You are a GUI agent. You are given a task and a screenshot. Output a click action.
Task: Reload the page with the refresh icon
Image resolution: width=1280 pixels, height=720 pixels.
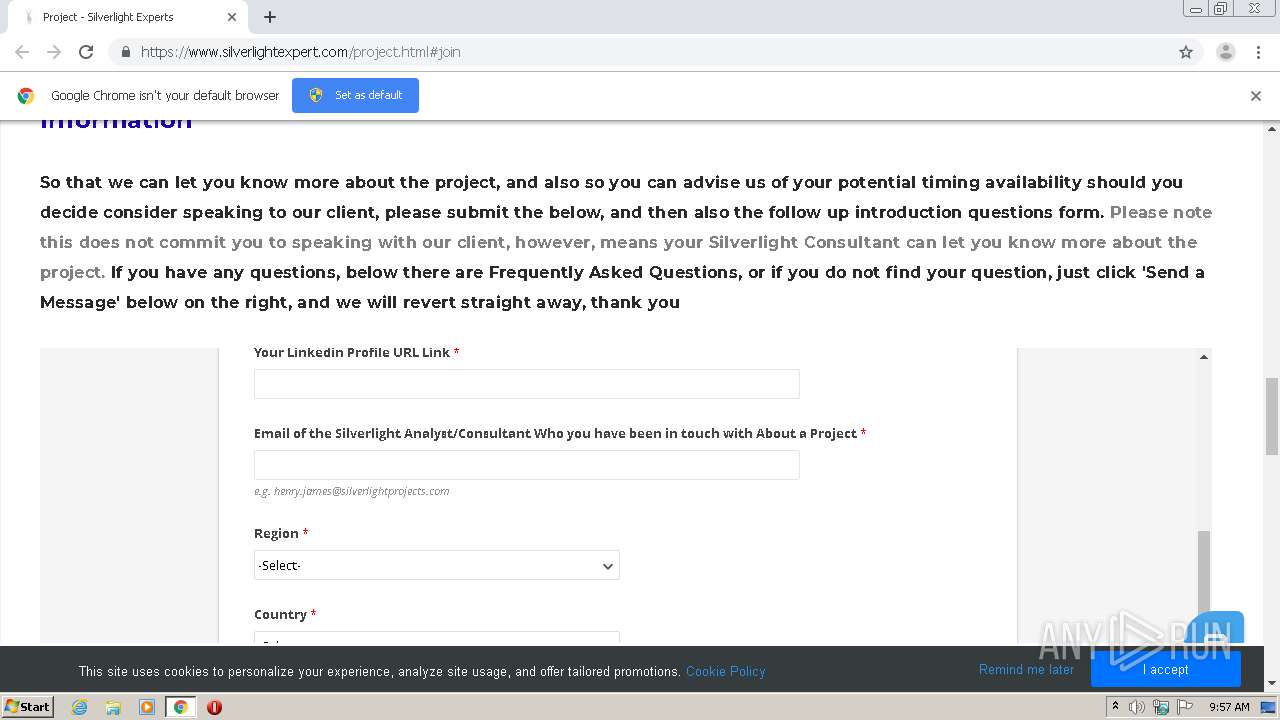86,52
